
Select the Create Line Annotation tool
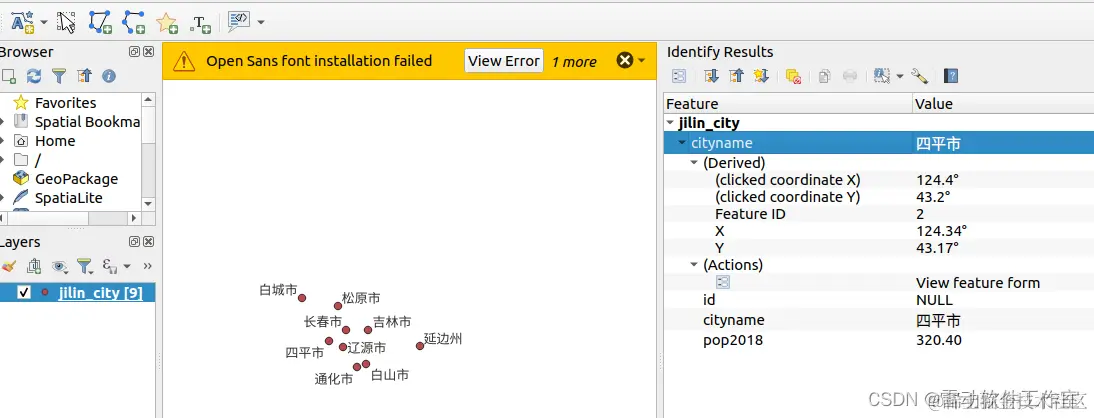[133, 22]
